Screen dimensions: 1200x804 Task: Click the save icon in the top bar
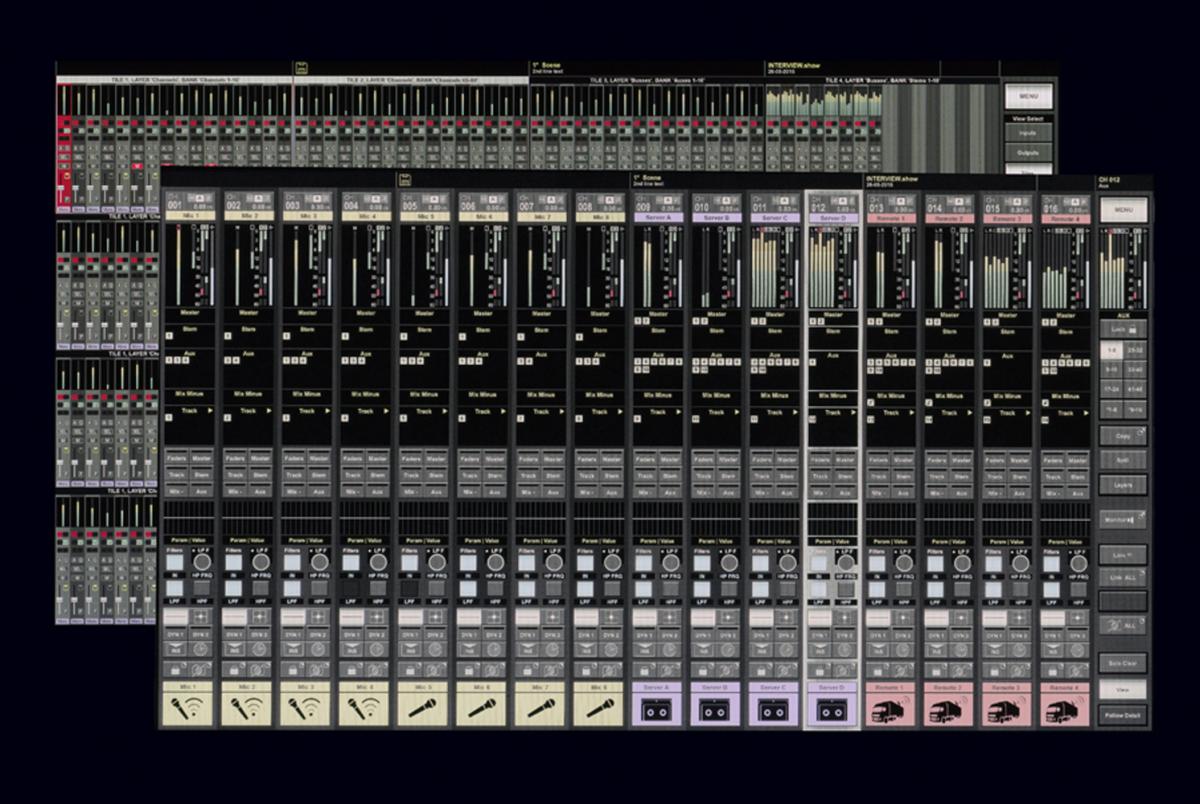[405, 179]
